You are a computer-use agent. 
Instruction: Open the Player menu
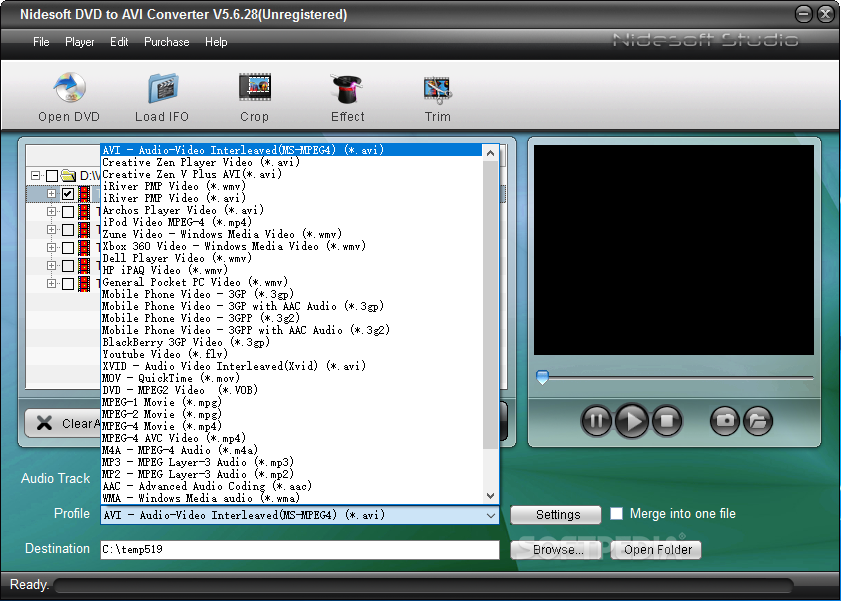pos(79,42)
